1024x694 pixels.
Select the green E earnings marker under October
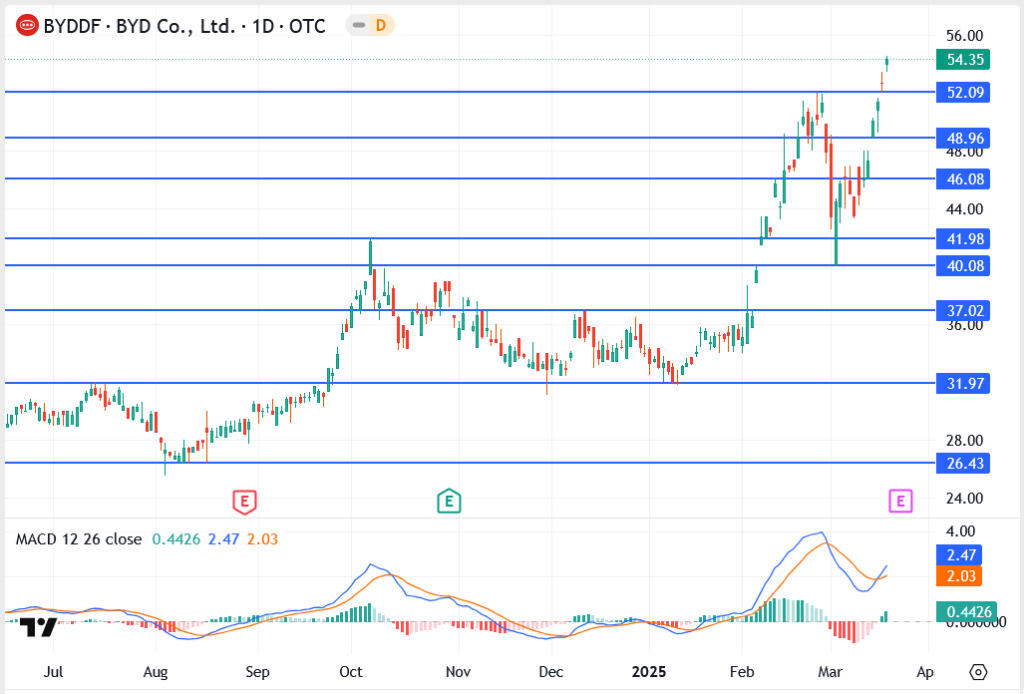tap(450, 501)
